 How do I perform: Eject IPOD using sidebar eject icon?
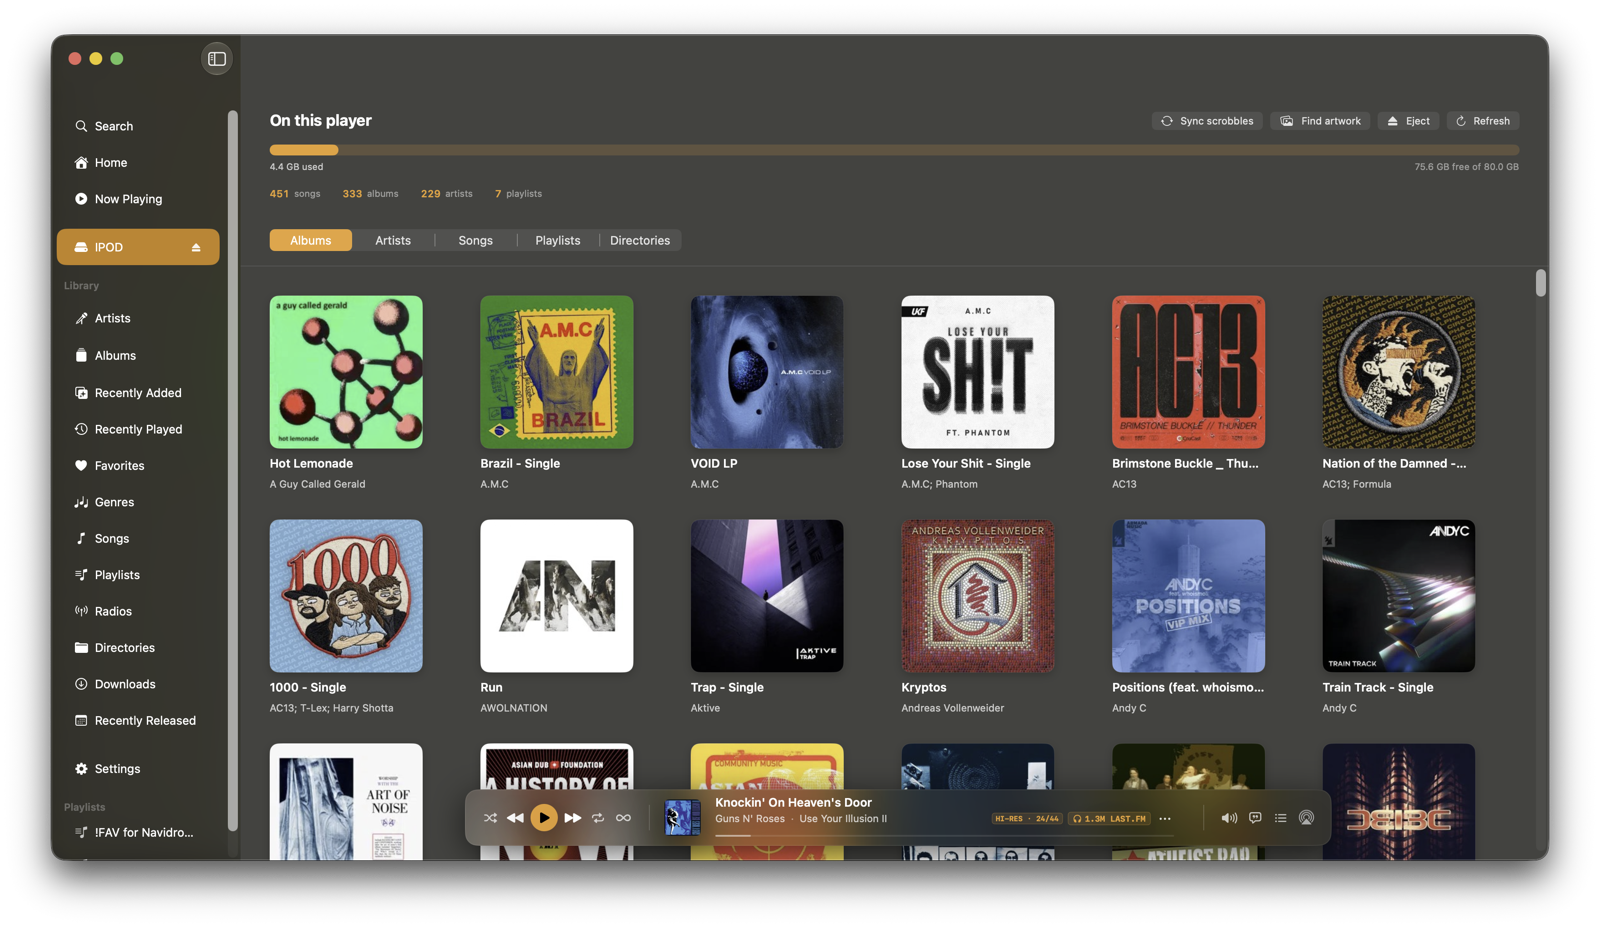196,247
